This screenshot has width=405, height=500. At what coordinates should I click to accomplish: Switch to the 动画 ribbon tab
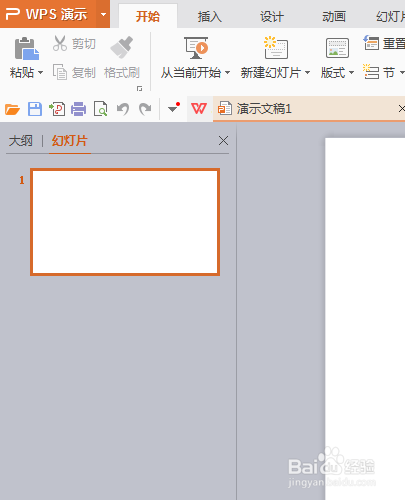pyautogui.click(x=334, y=16)
